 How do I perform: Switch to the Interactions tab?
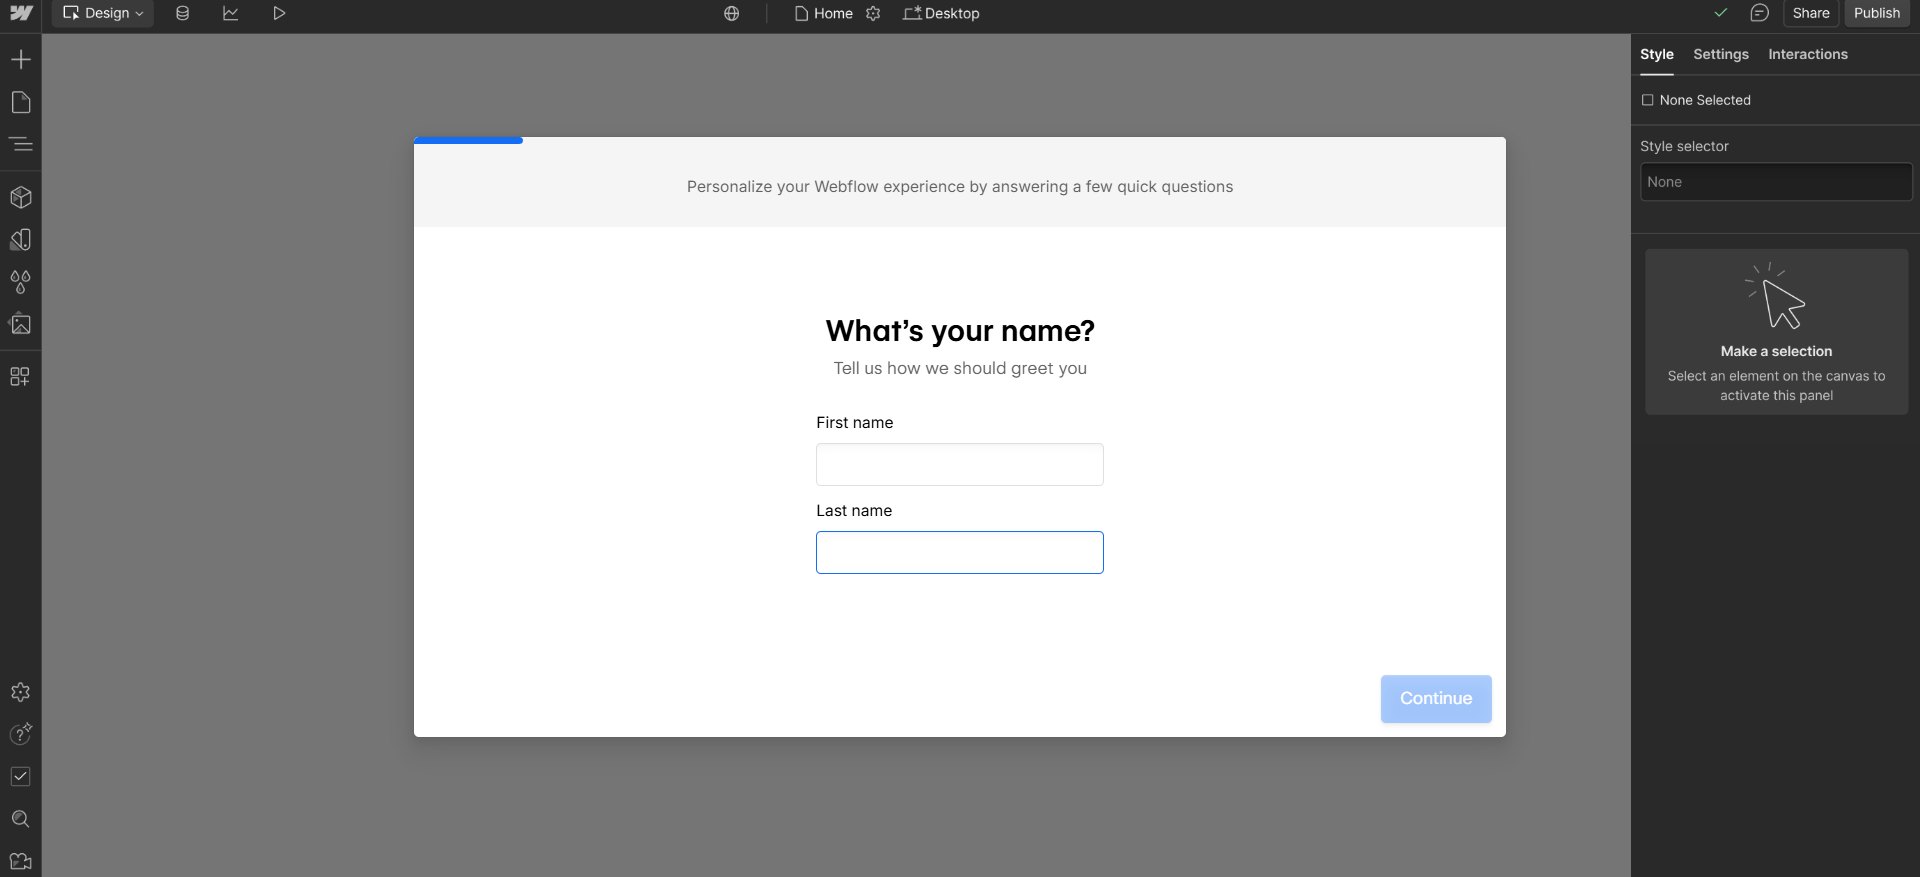tap(1807, 55)
